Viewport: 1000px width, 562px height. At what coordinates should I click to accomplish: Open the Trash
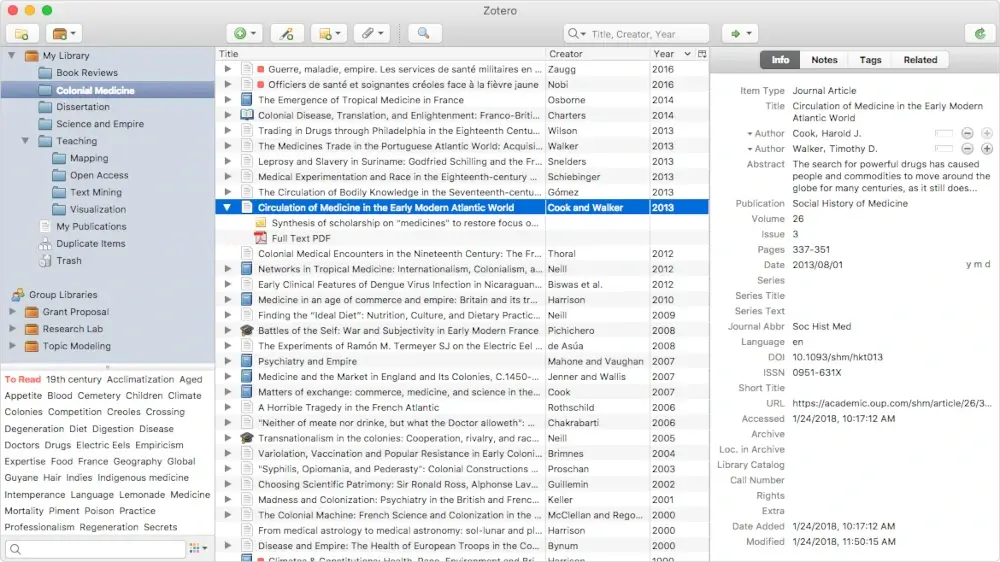pyautogui.click(x=68, y=261)
